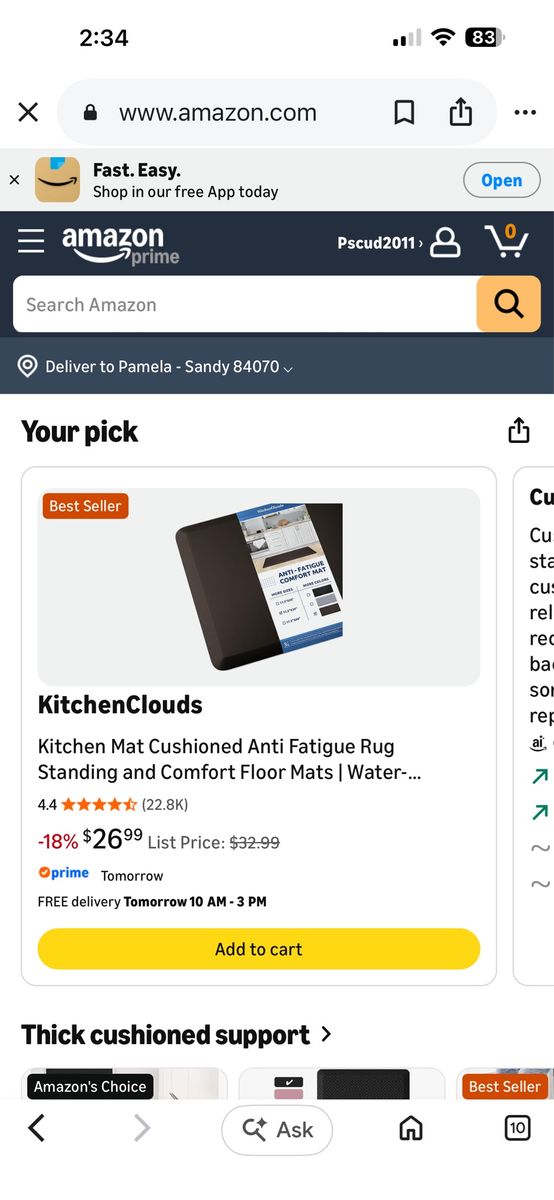The image size is (554, 1200).
Task: Close the browser page
Action: (x=28, y=112)
